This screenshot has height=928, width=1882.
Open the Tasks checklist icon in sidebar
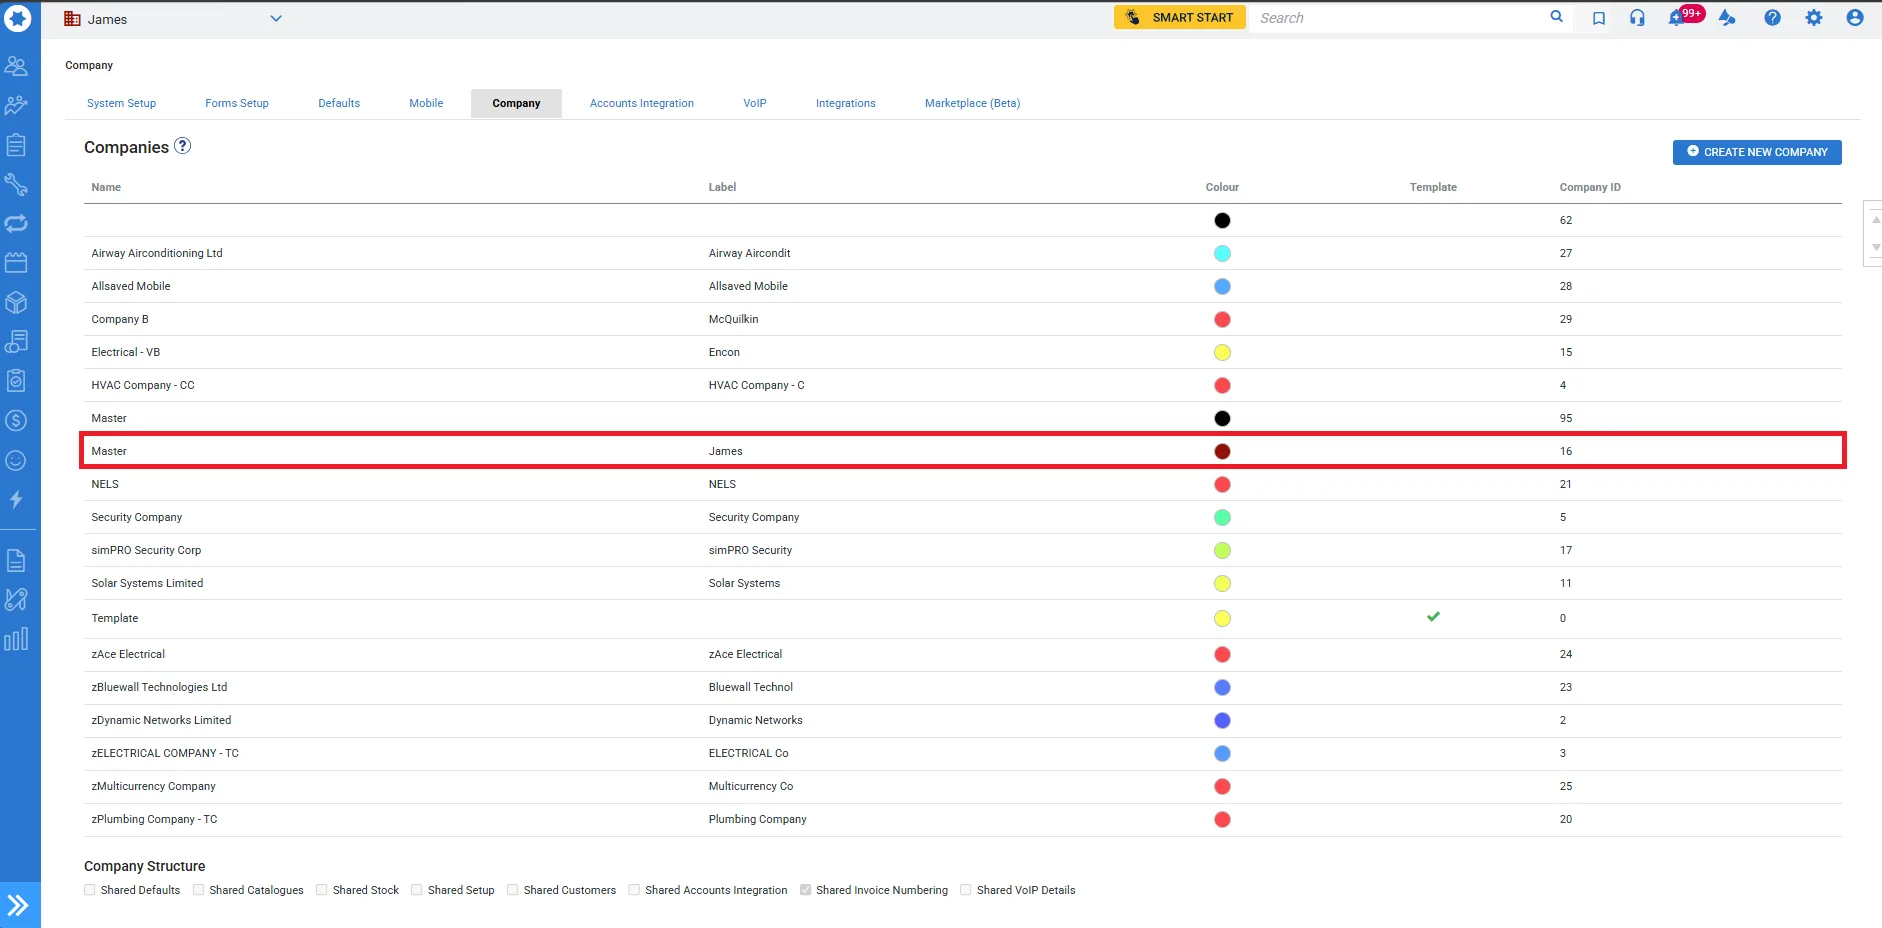[x=16, y=381]
